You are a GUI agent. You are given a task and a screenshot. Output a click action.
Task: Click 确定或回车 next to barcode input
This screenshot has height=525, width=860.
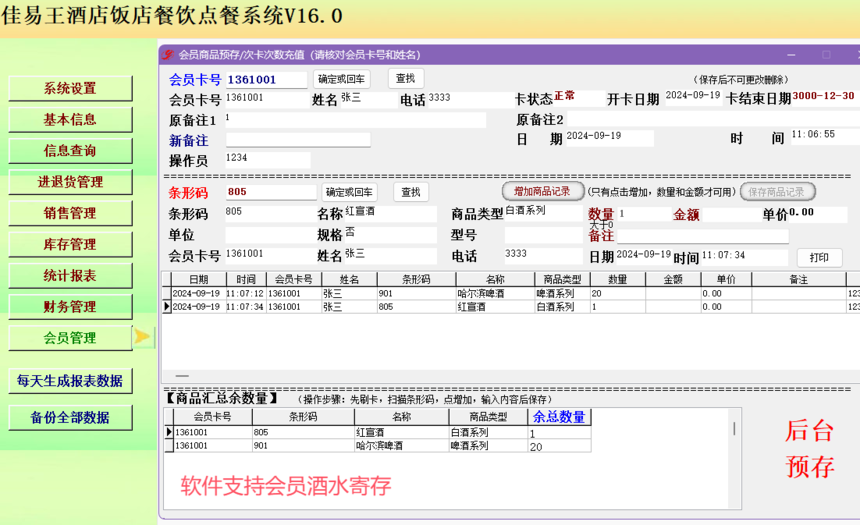tap(349, 192)
